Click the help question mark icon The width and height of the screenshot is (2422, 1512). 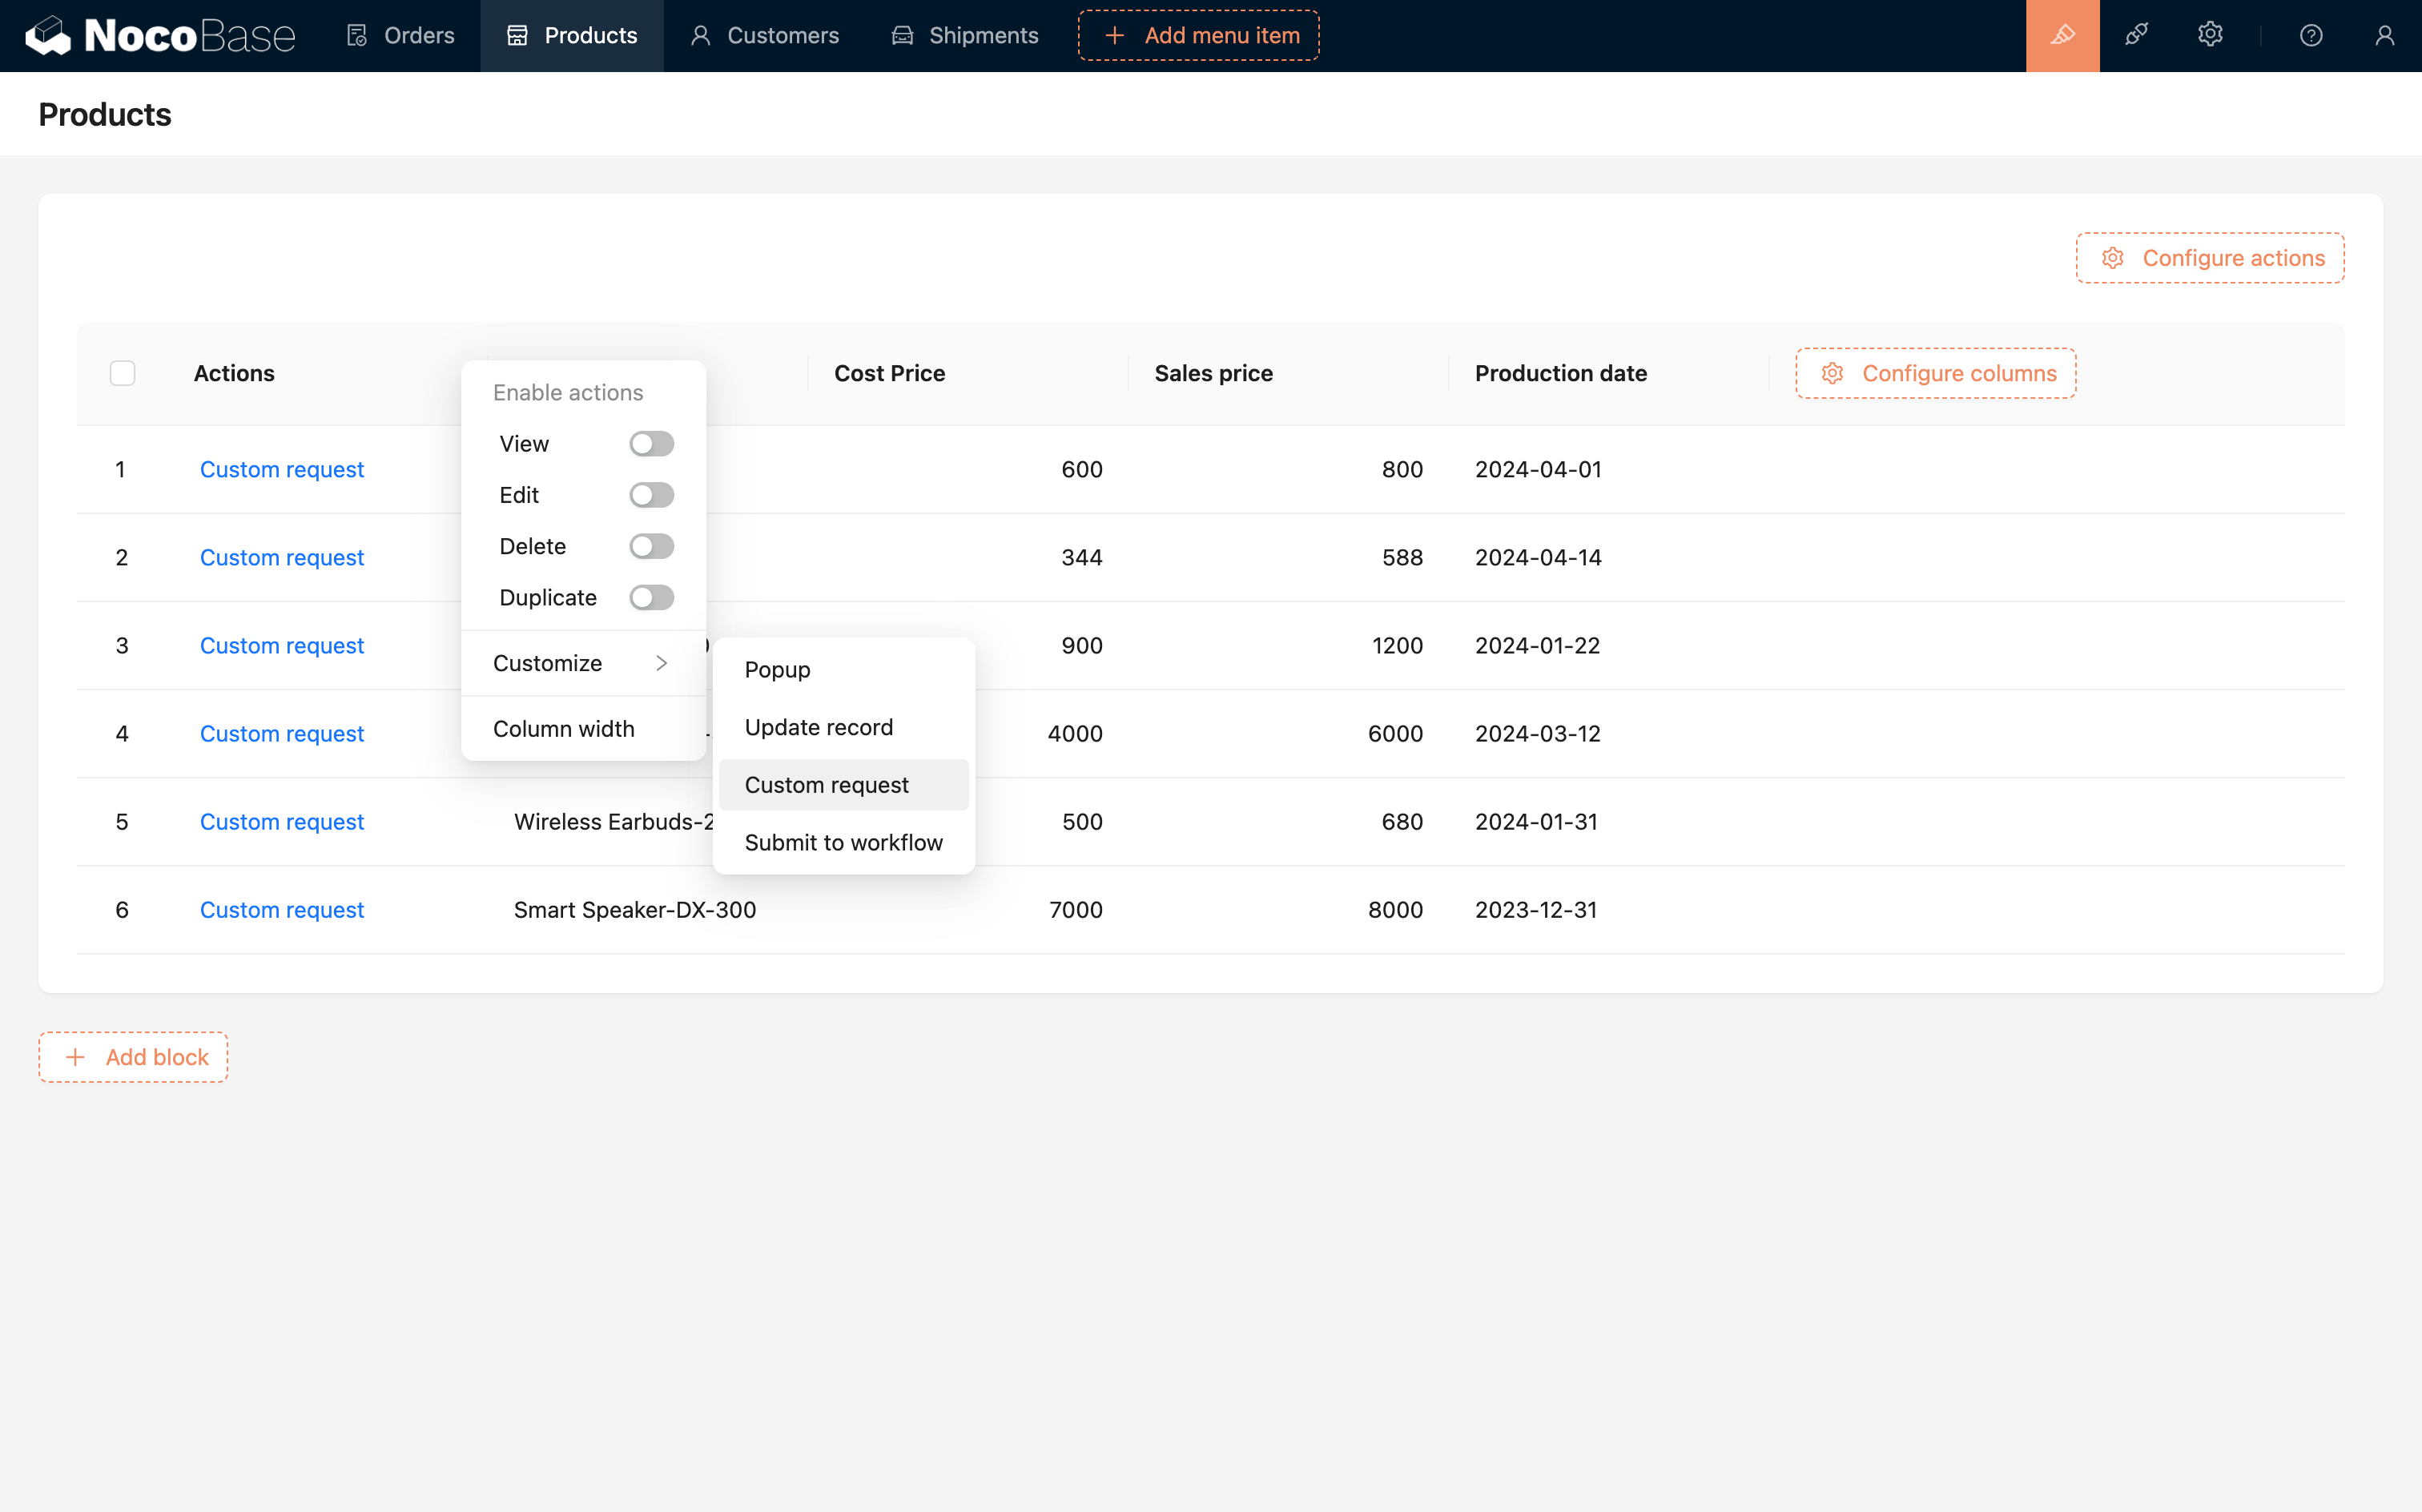point(2311,36)
